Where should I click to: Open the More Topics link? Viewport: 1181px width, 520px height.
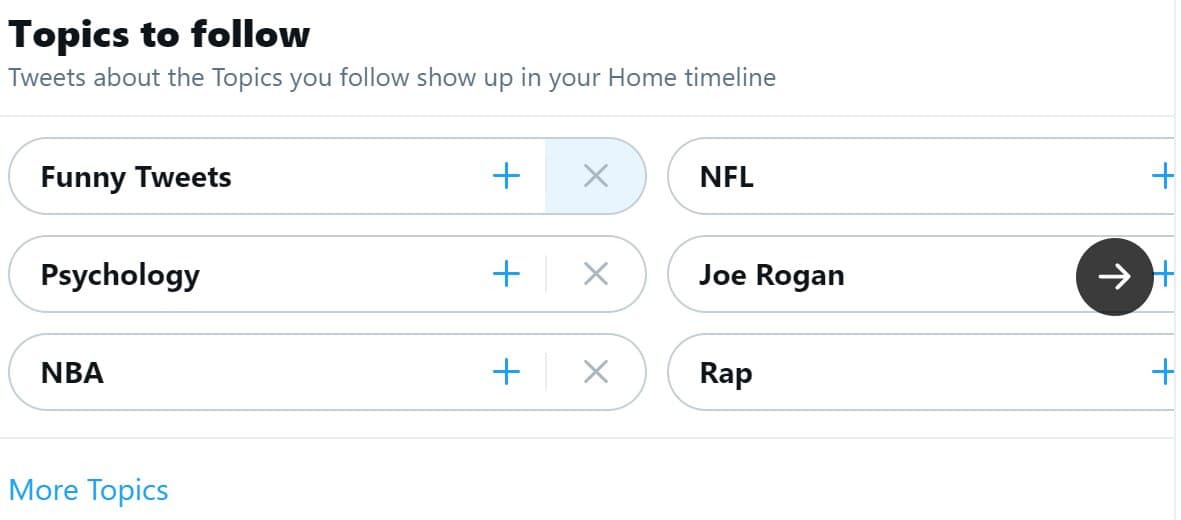89,490
